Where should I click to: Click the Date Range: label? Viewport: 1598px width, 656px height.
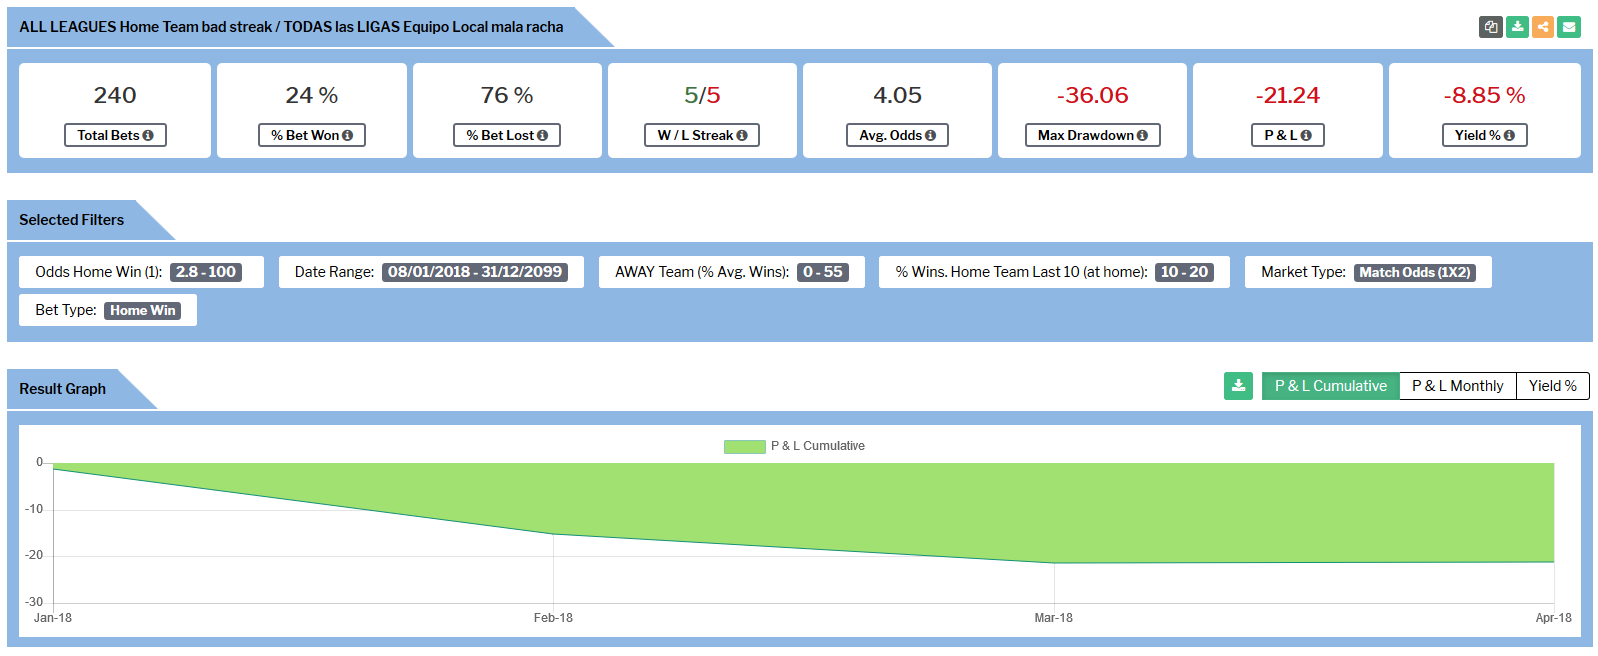(334, 272)
